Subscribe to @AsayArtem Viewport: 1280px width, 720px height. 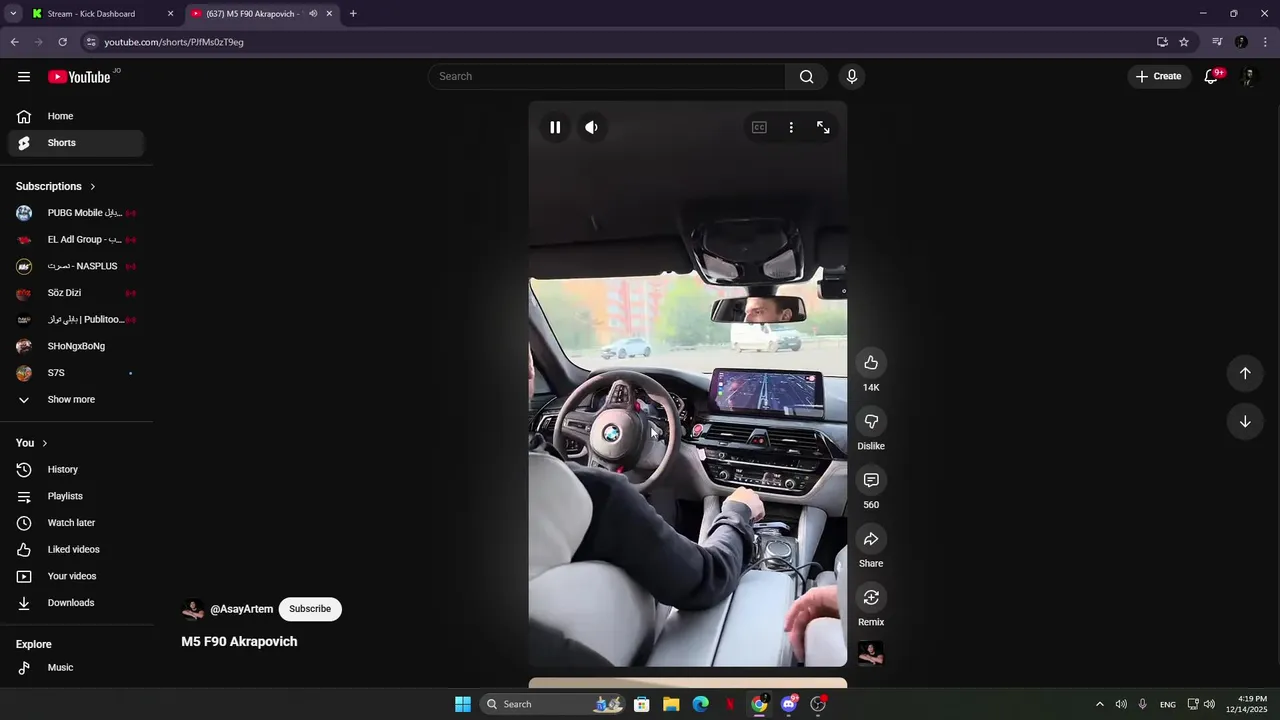tap(310, 609)
